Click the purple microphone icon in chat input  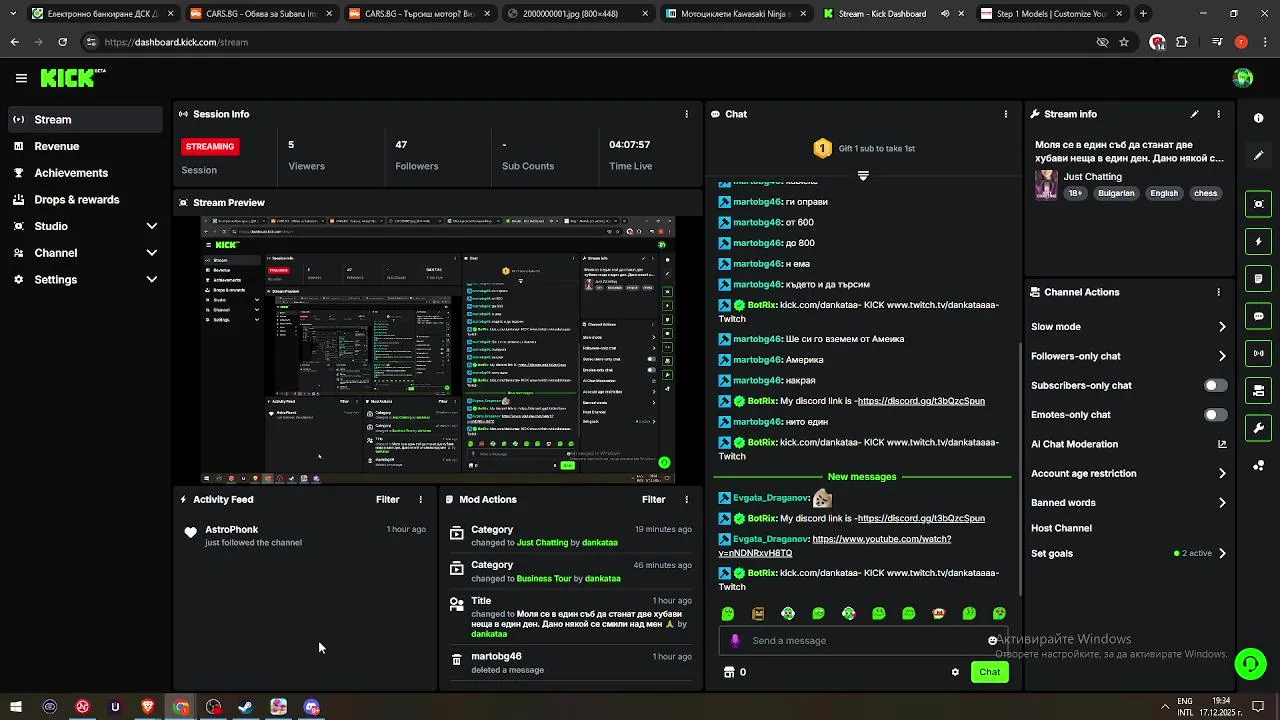(x=735, y=640)
